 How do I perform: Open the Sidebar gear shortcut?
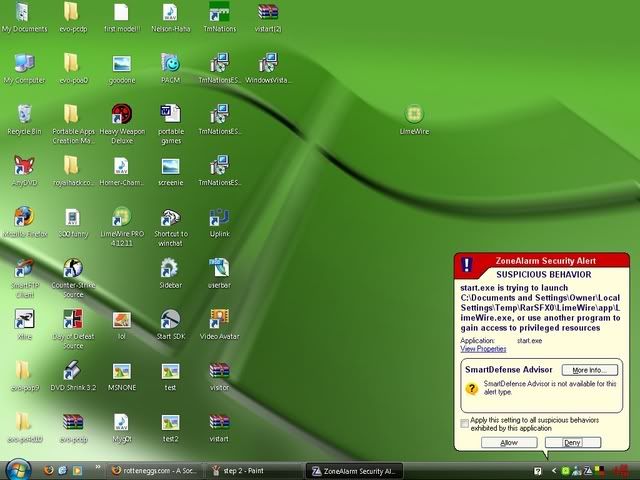click(x=170, y=273)
